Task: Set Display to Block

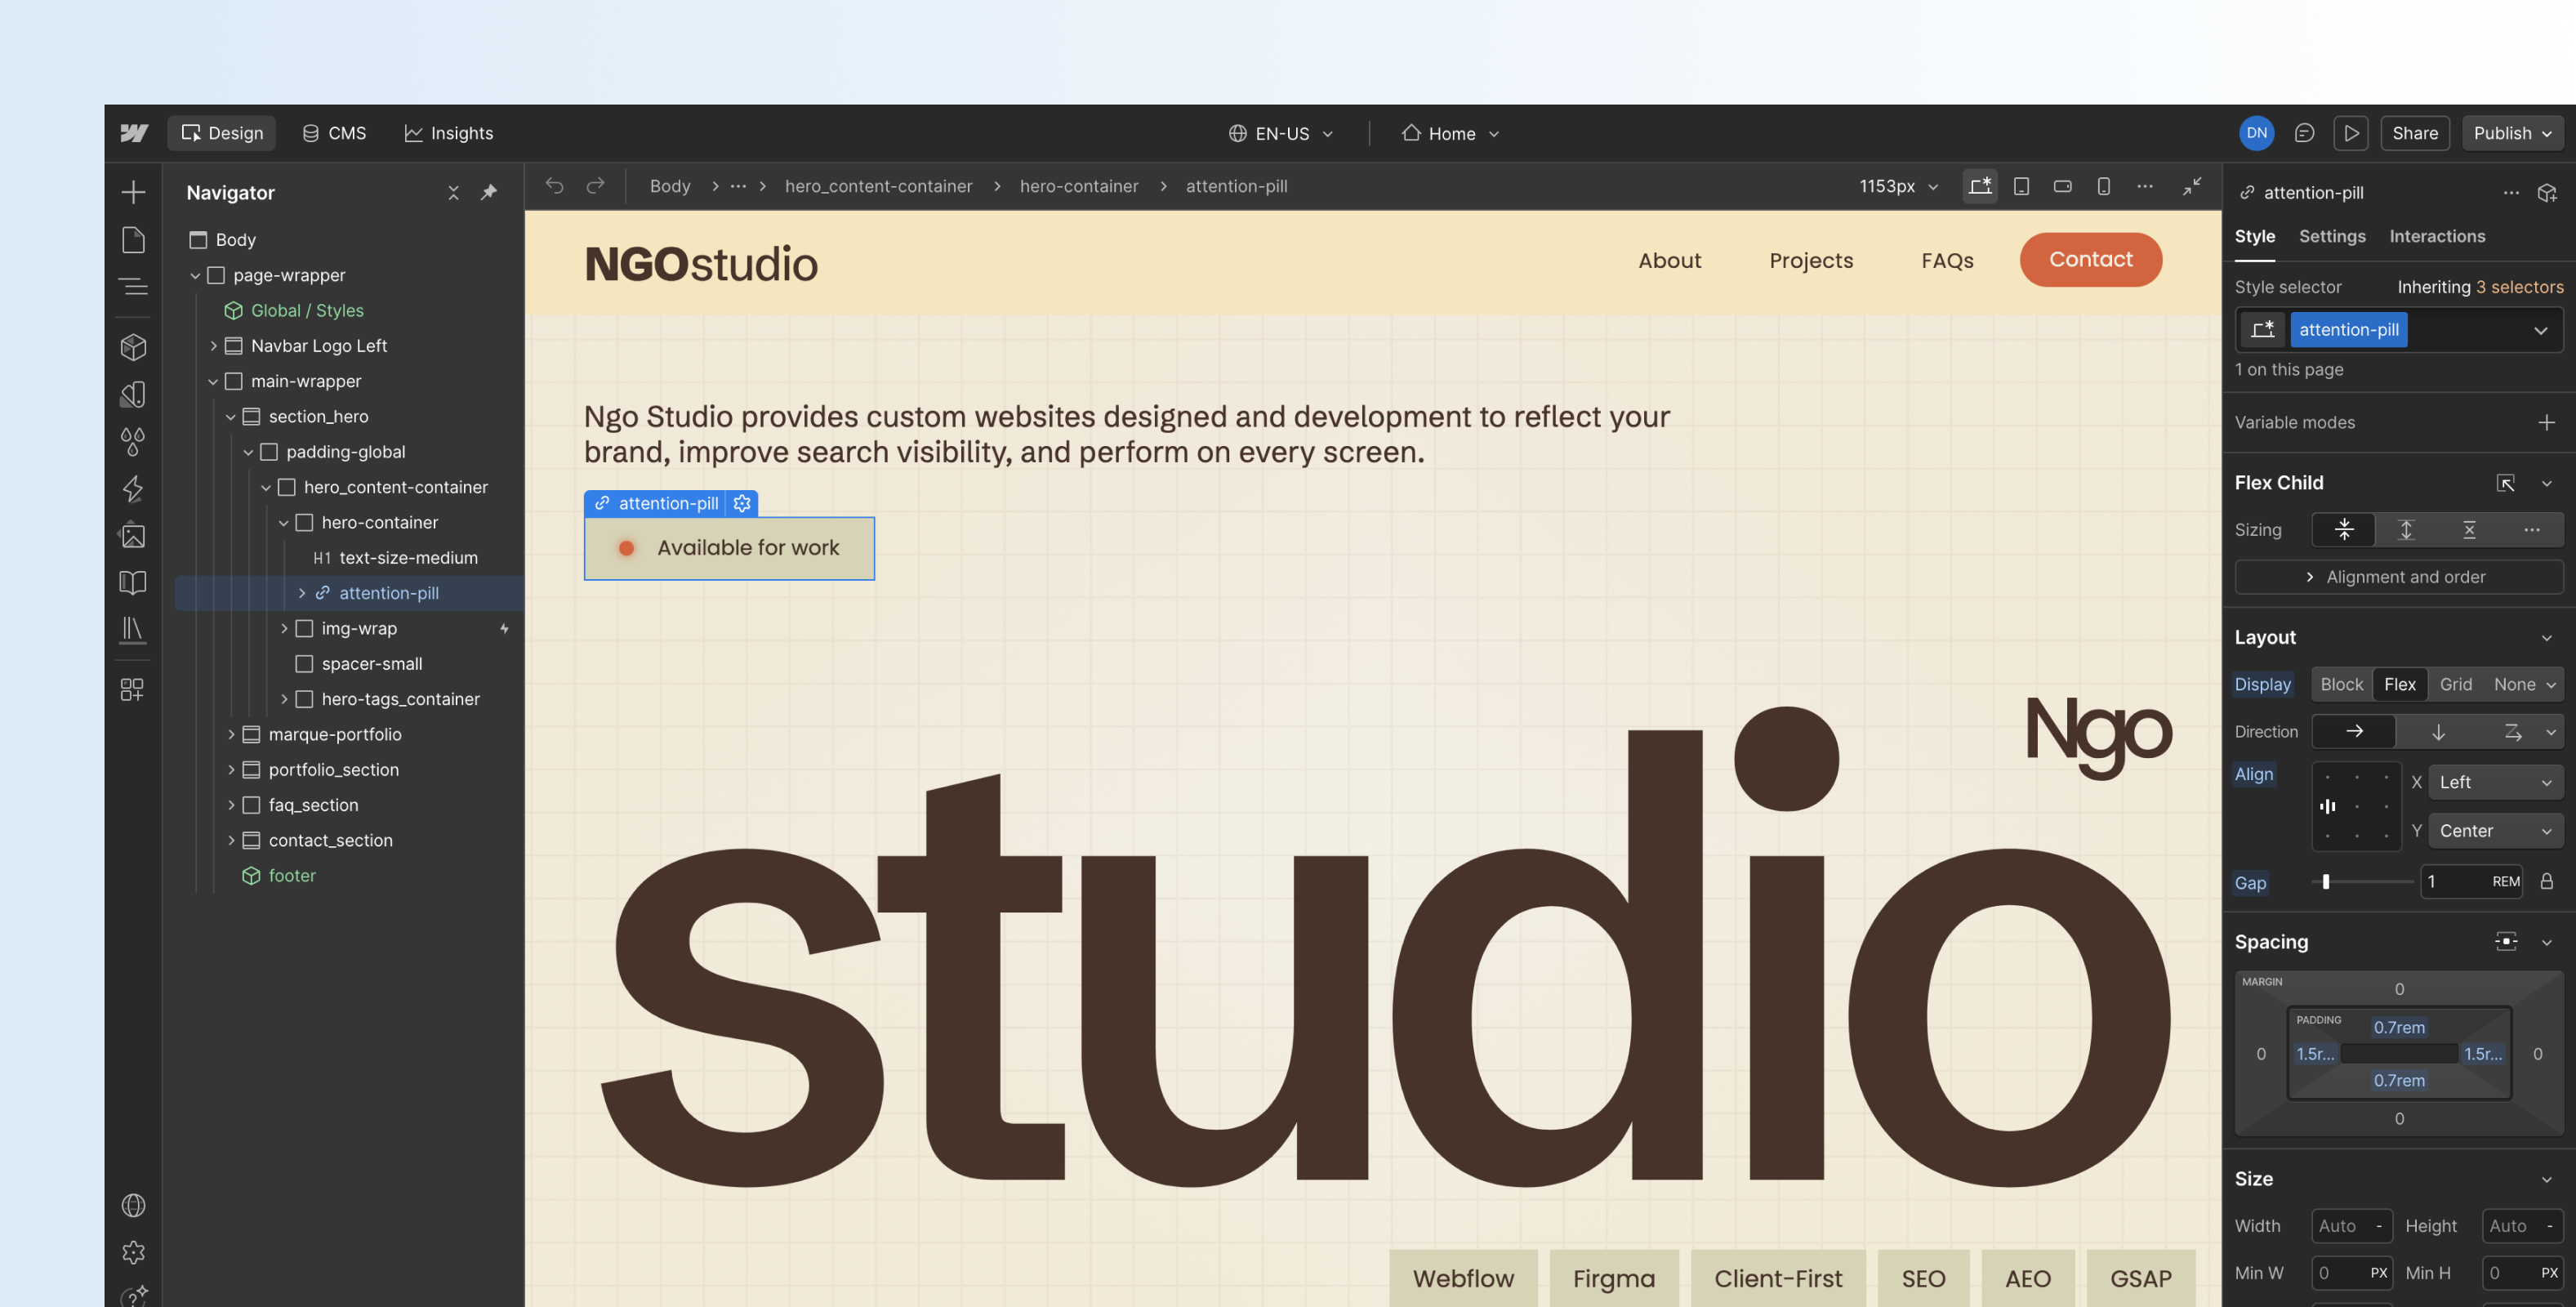Action: (x=2341, y=684)
